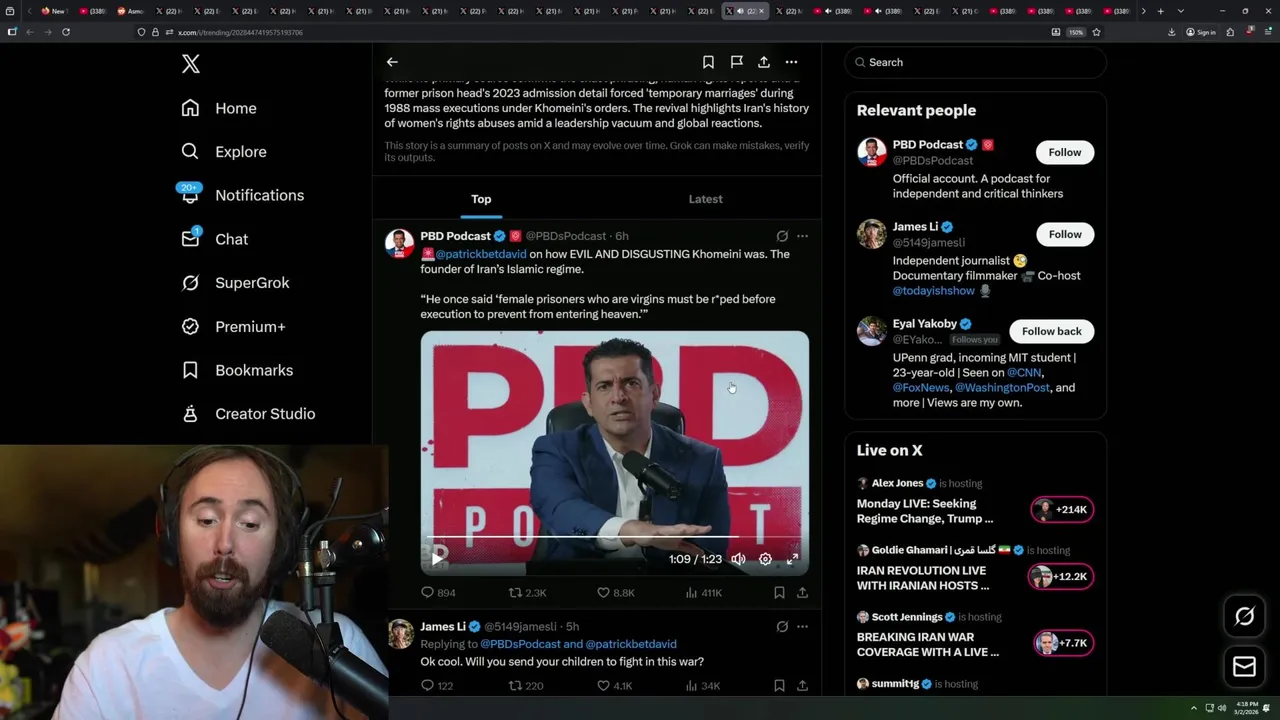Click the back arrow above the story

(x=392, y=62)
